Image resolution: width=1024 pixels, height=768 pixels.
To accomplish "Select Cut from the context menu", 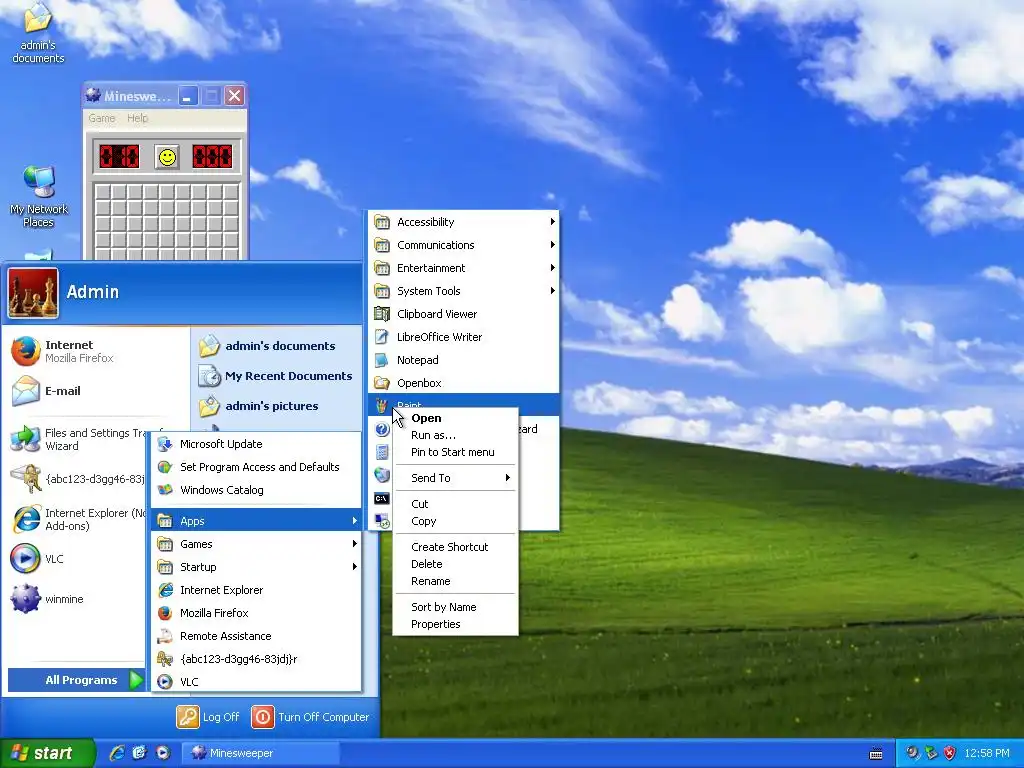I will point(455,504).
